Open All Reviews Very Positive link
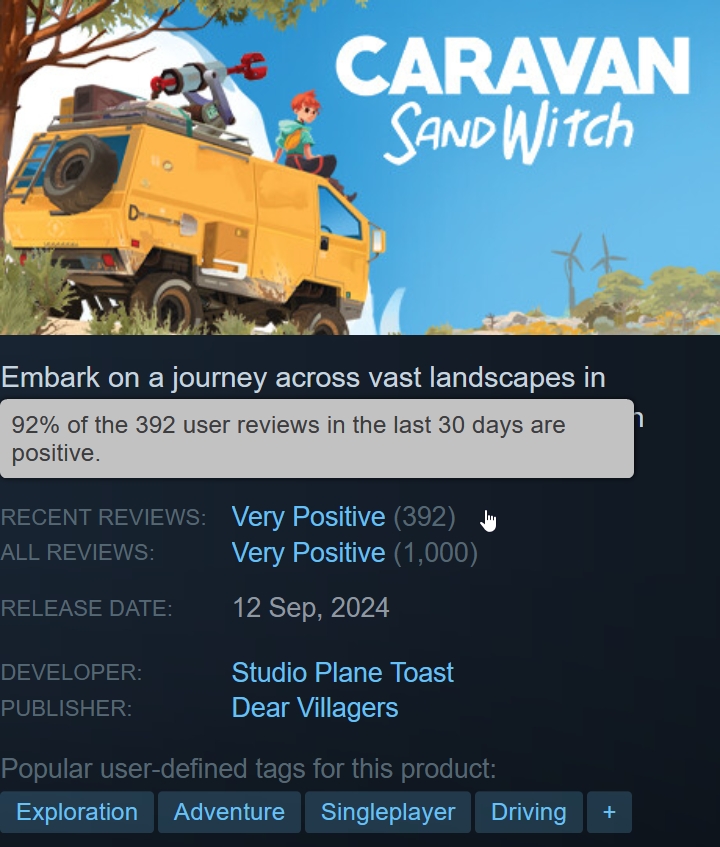 pos(308,553)
